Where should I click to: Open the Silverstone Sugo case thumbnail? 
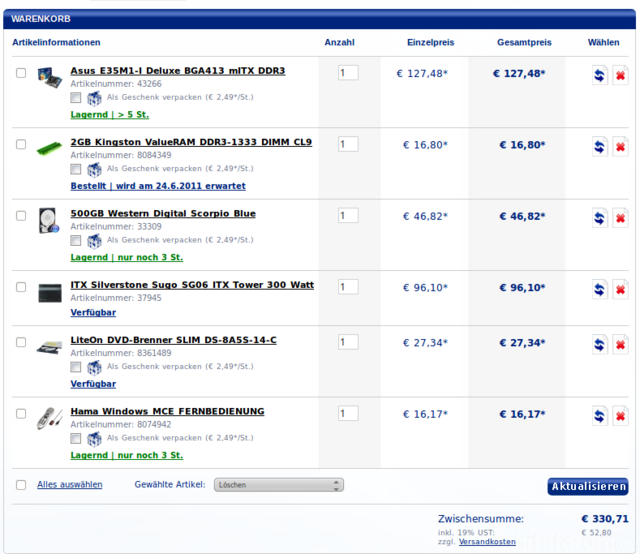click(x=50, y=293)
